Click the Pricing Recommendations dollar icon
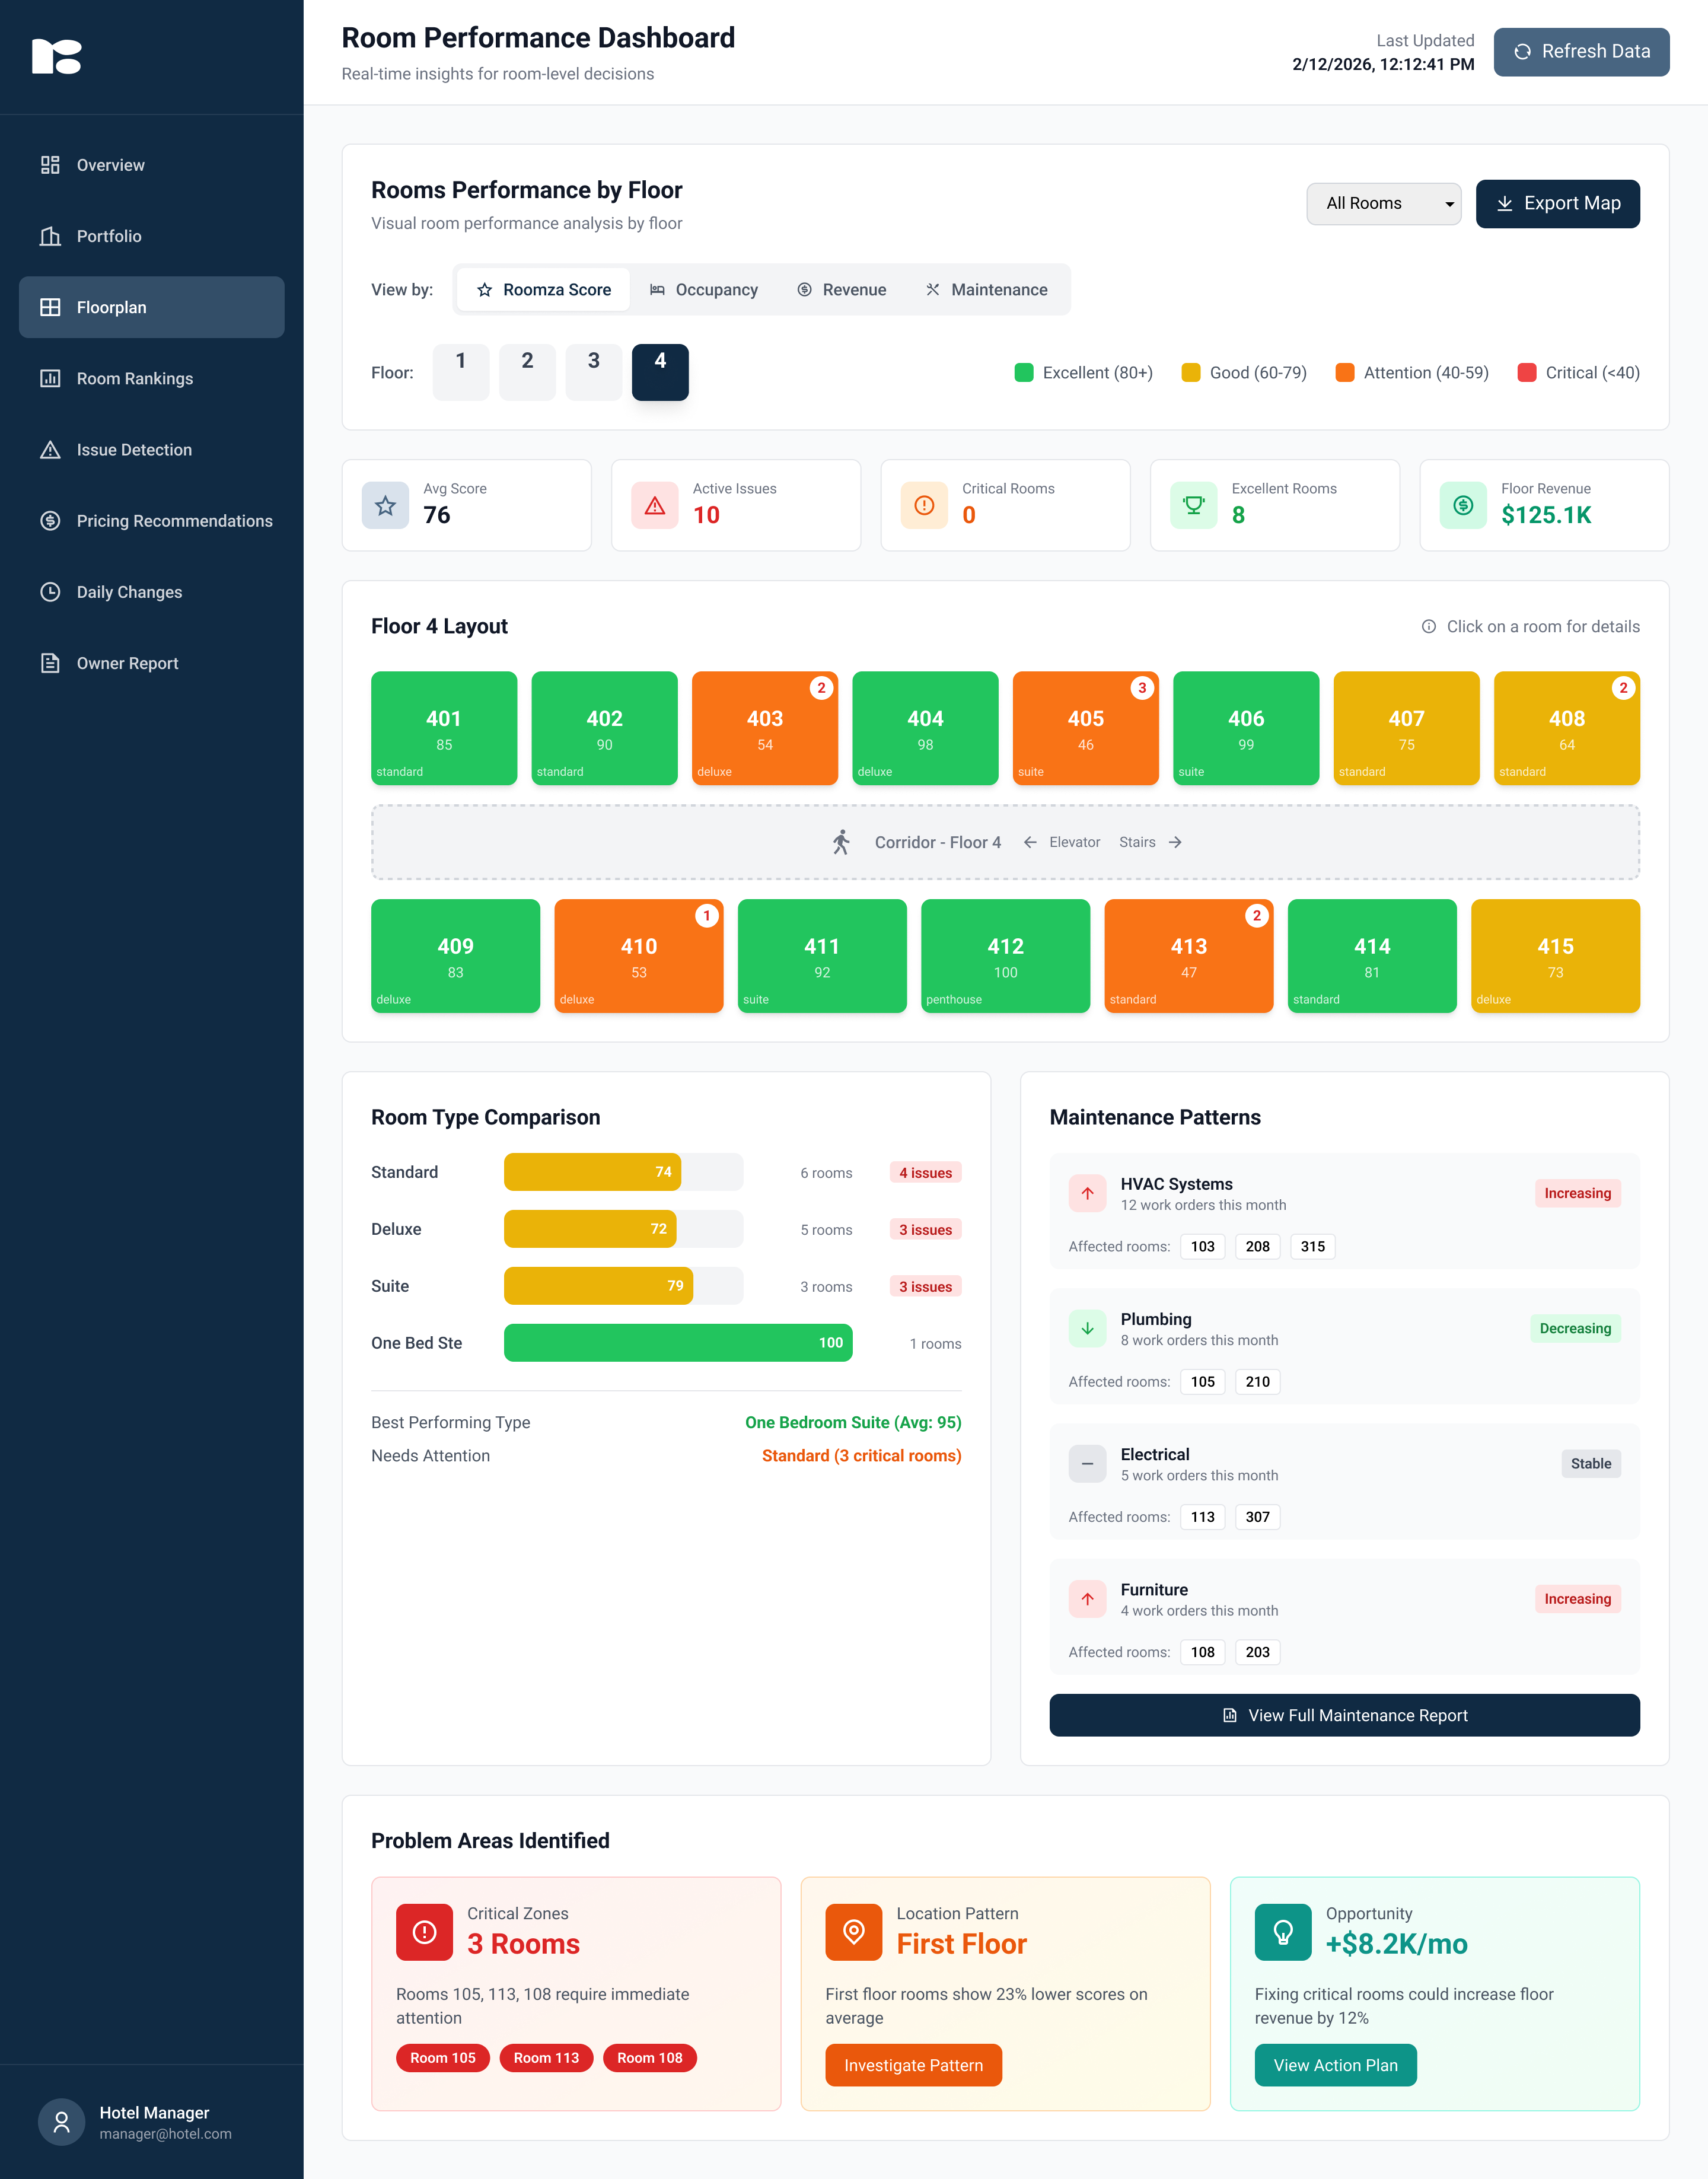The width and height of the screenshot is (1708, 2179). [x=50, y=521]
